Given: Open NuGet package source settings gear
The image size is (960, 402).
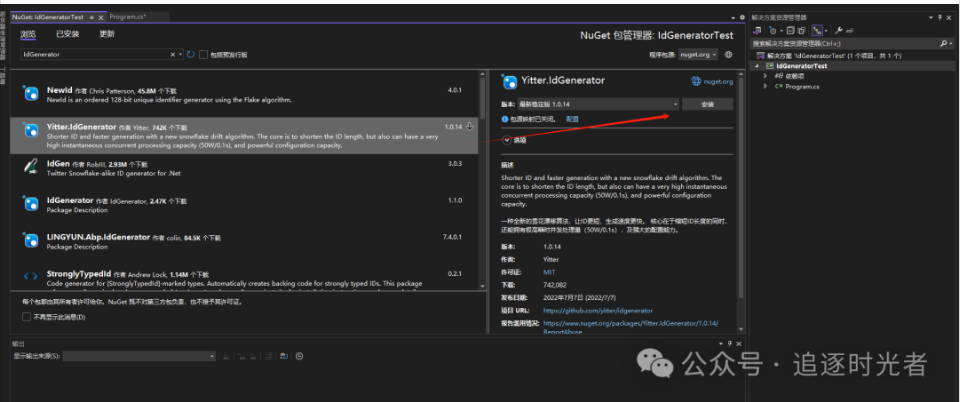Looking at the screenshot, I should (x=729, y=54).
